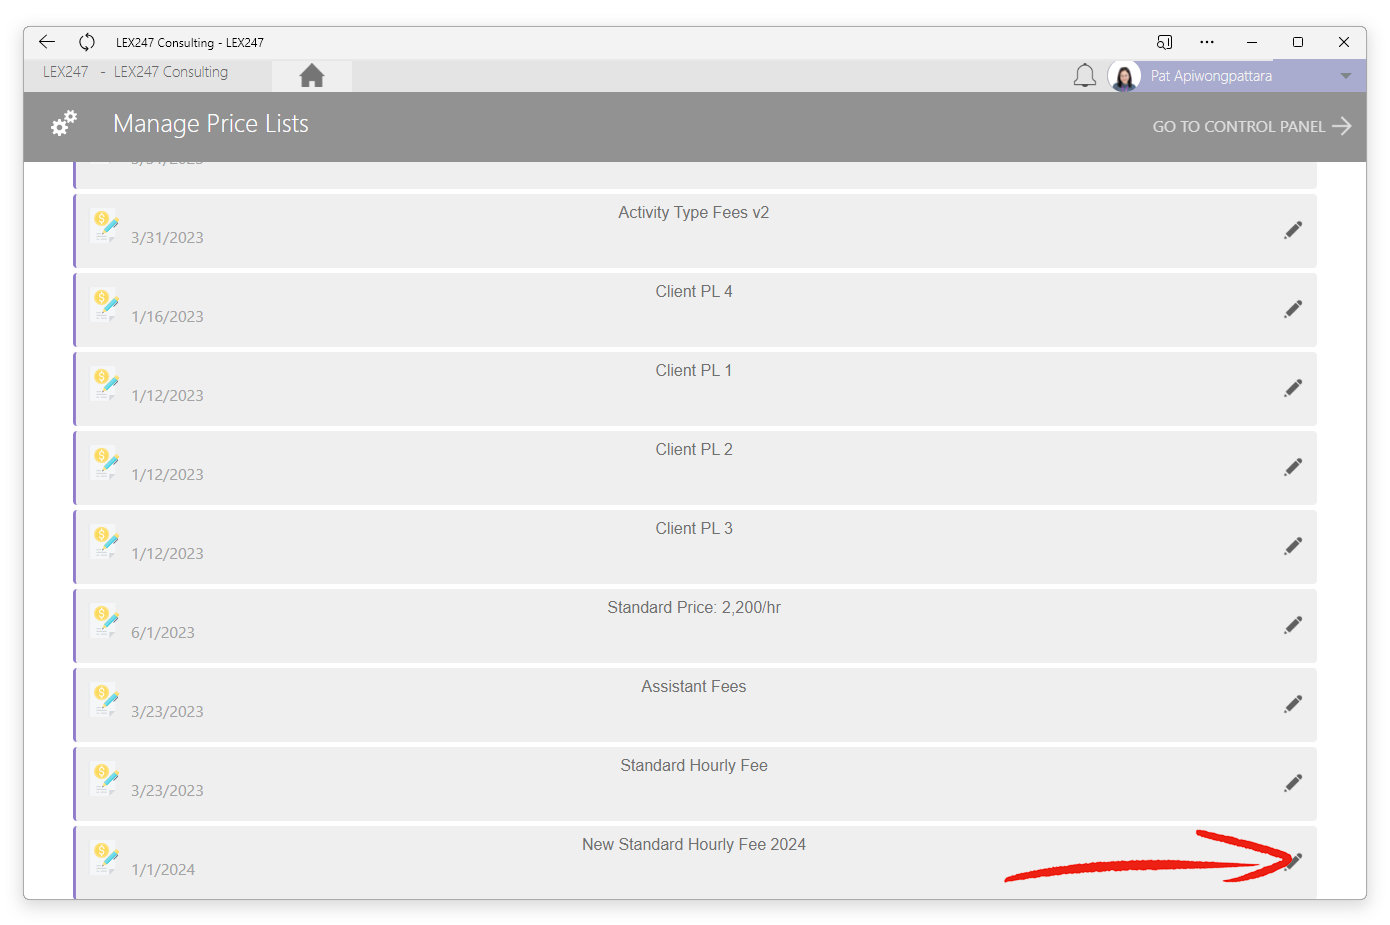Select New Standard Hourly Fee 2024 title
This screenshot has height=925, width=1390.
[x=694, y=845]
